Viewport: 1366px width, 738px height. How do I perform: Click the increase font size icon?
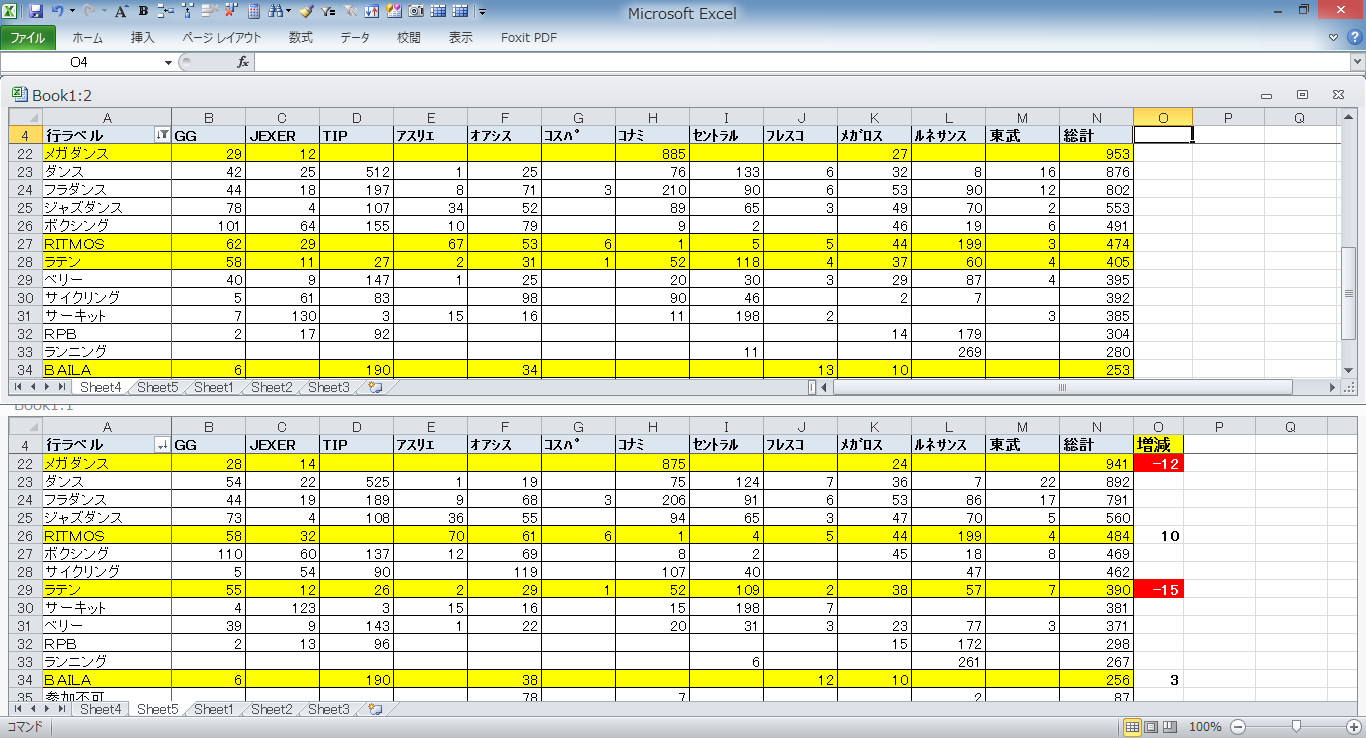[121, 12]
